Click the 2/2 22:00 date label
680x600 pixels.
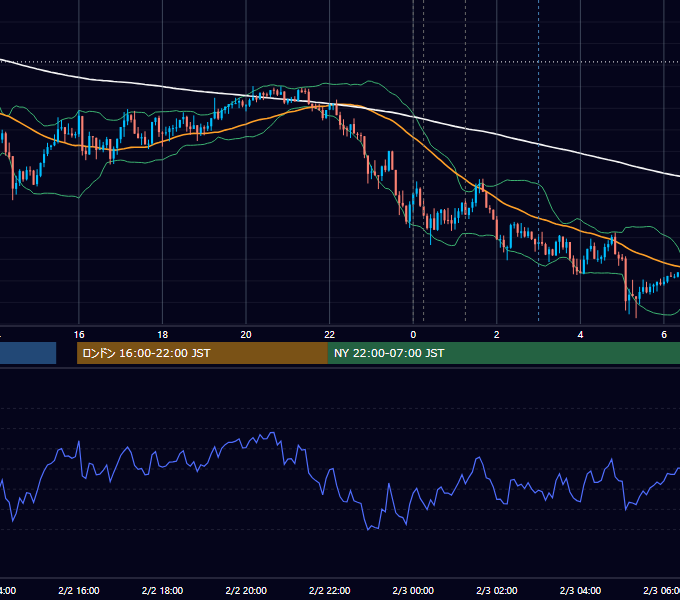click(x=330, y=591)
